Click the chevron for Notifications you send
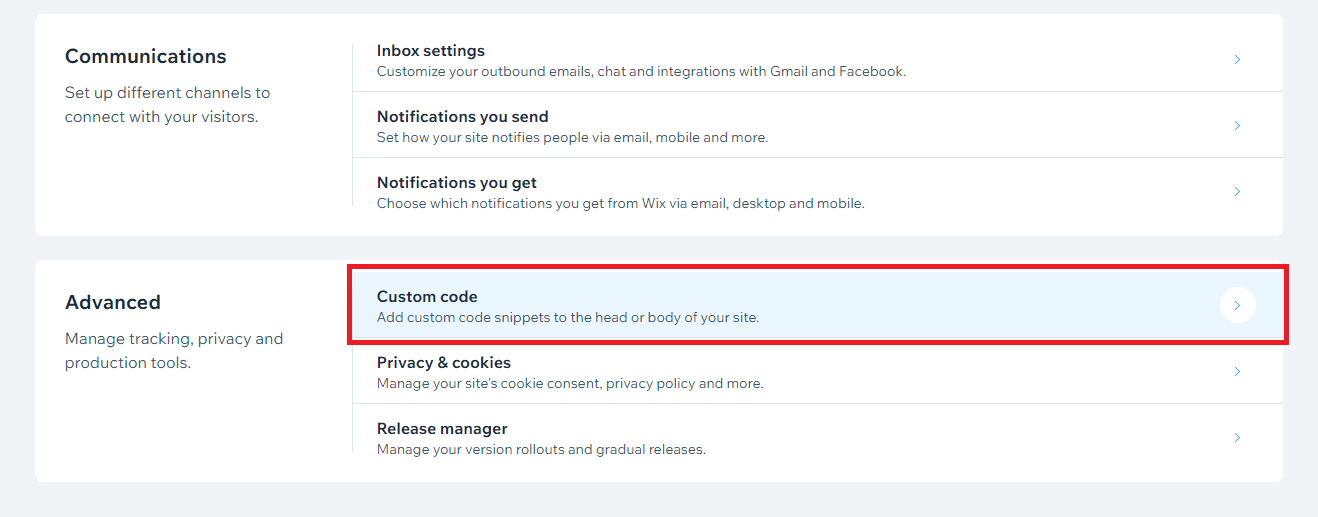The image size is (1318, 517). [x=1237, y=126]
